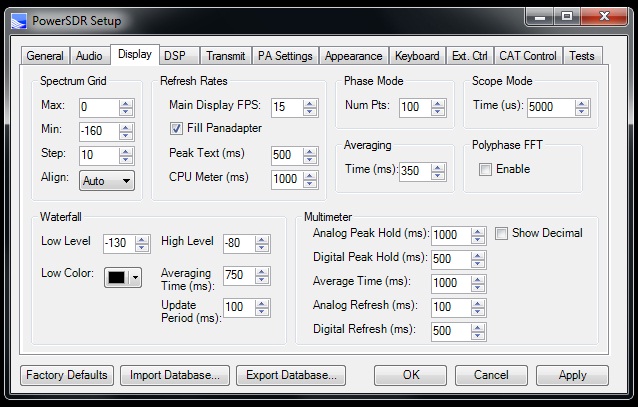
Task: Increase Waterfall Averaging Time value
Action: [x=262, y=271]
